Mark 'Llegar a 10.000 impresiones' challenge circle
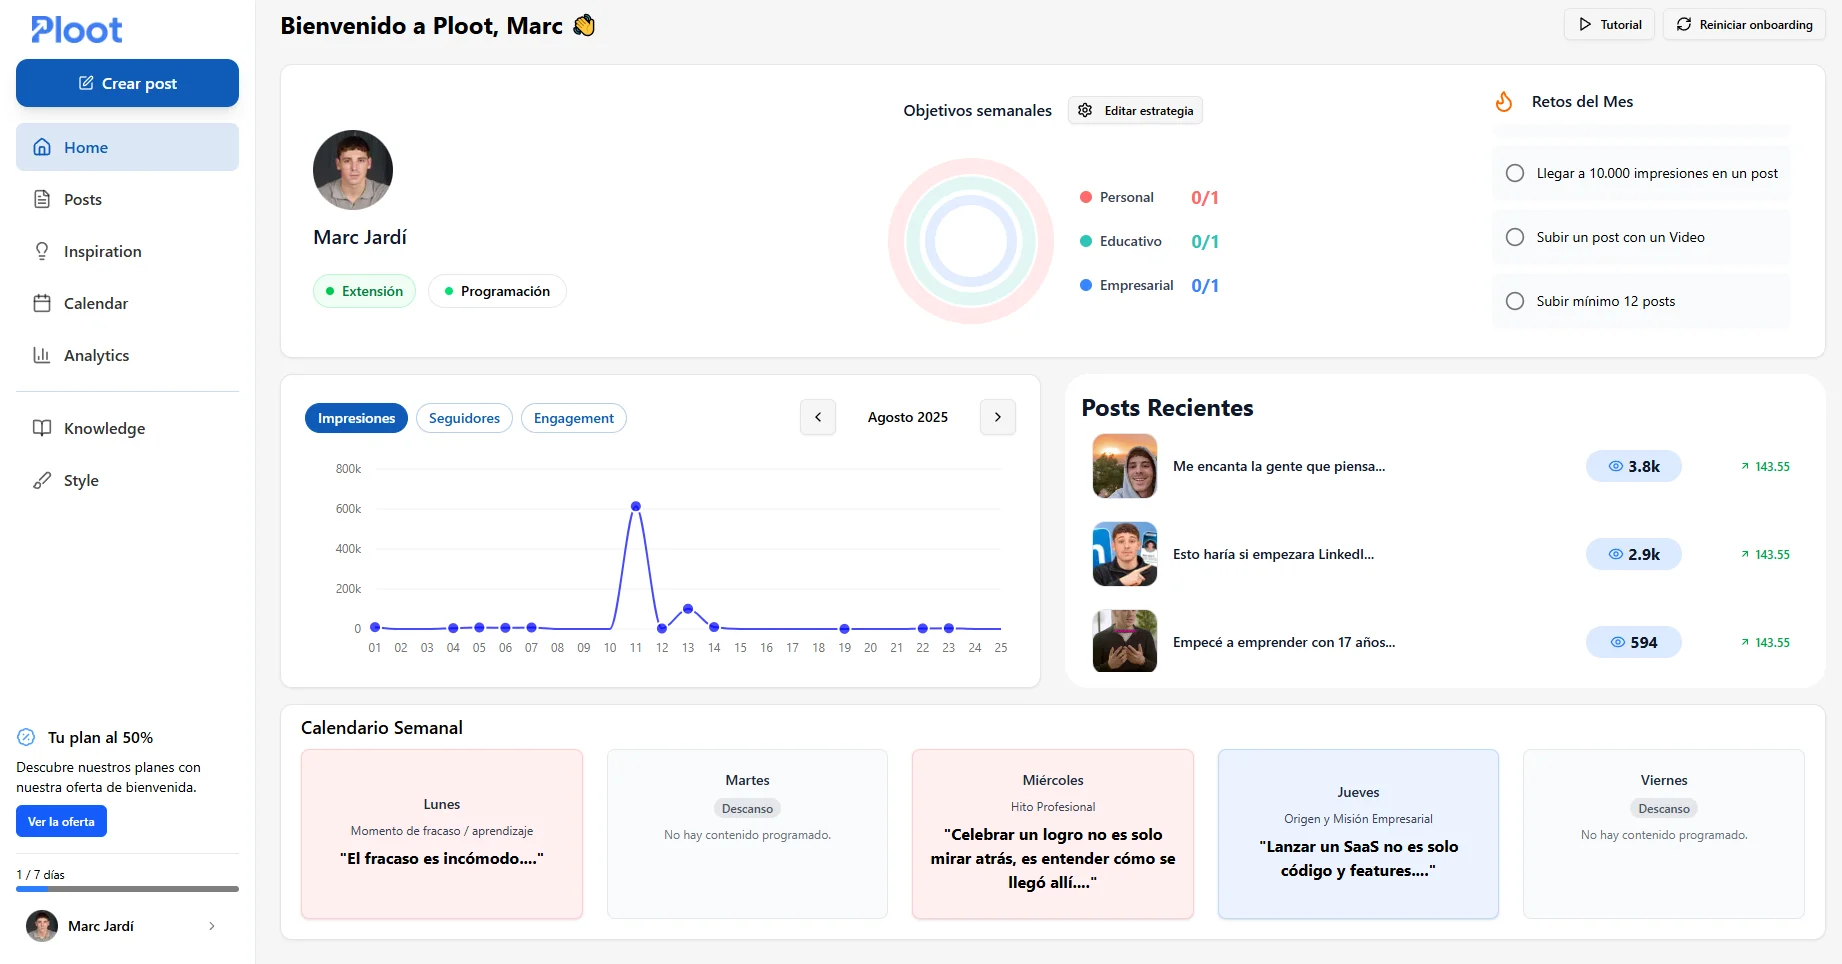The width and height of the screenshot is (1842, 964). 1515,173
